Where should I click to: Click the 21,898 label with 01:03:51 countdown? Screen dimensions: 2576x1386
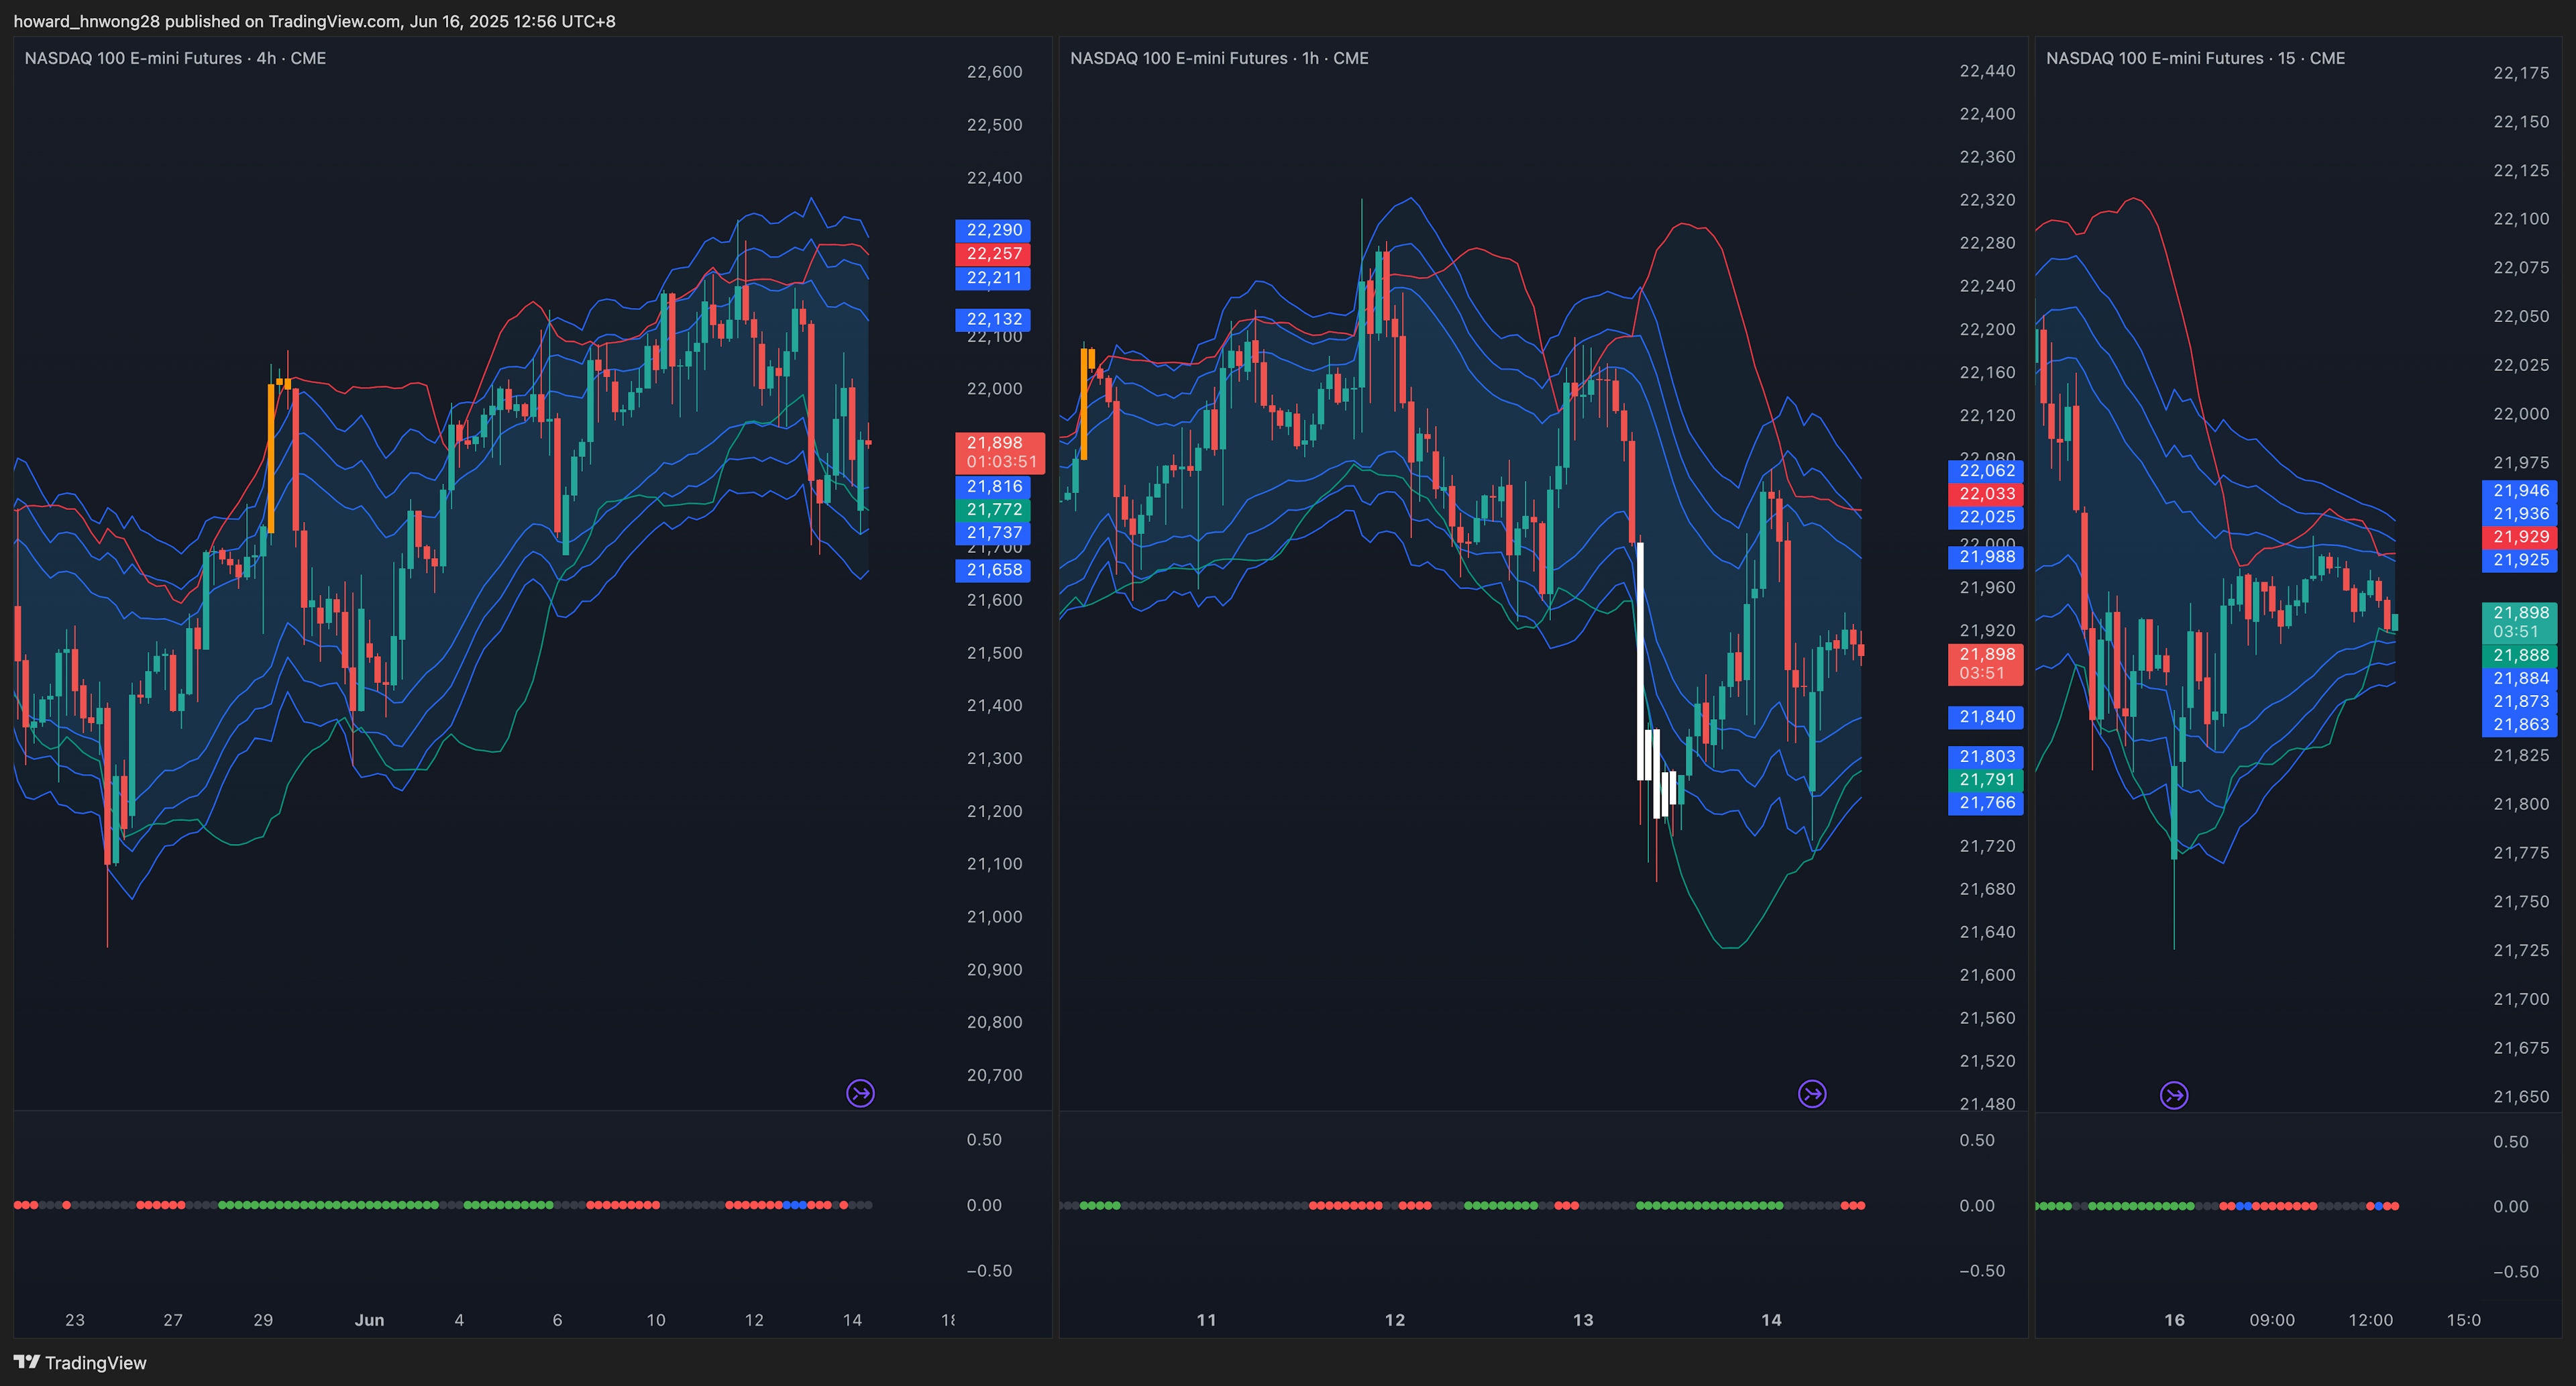1000,452
